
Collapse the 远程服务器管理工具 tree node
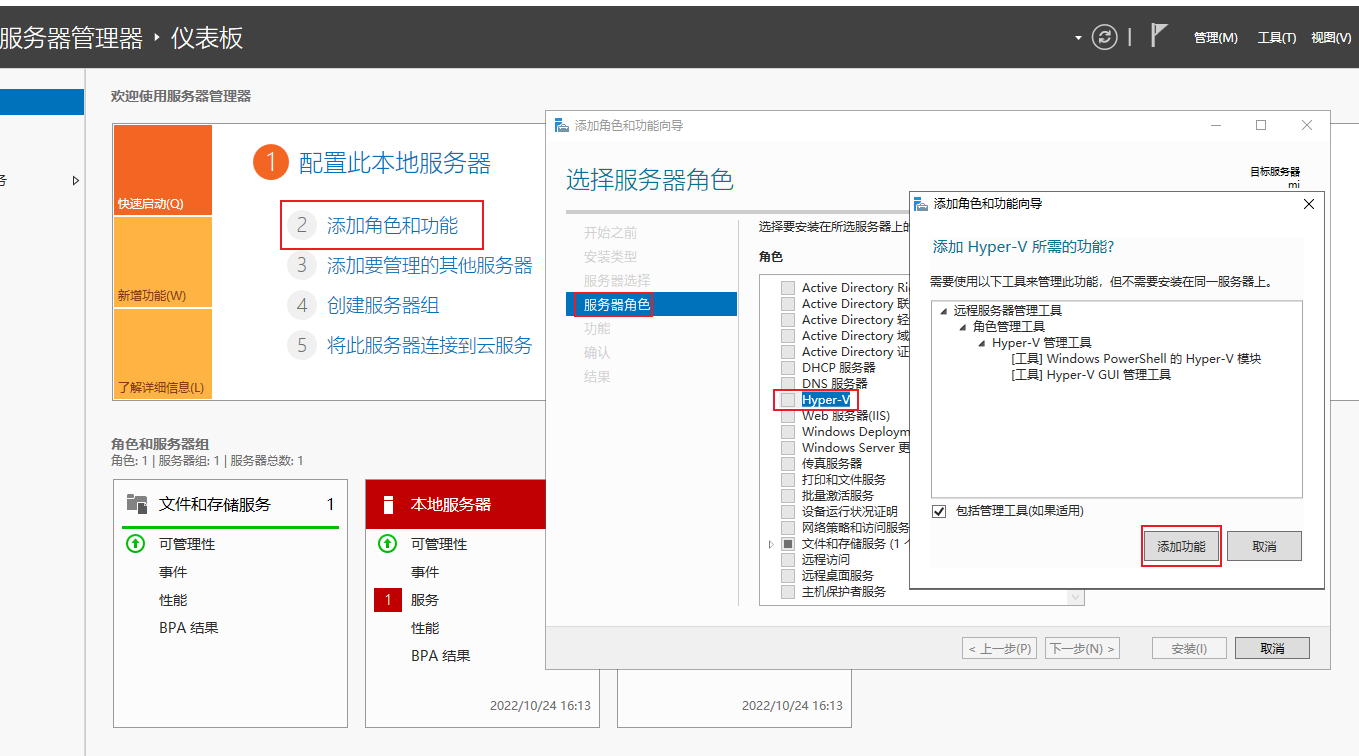click(944, 311)
